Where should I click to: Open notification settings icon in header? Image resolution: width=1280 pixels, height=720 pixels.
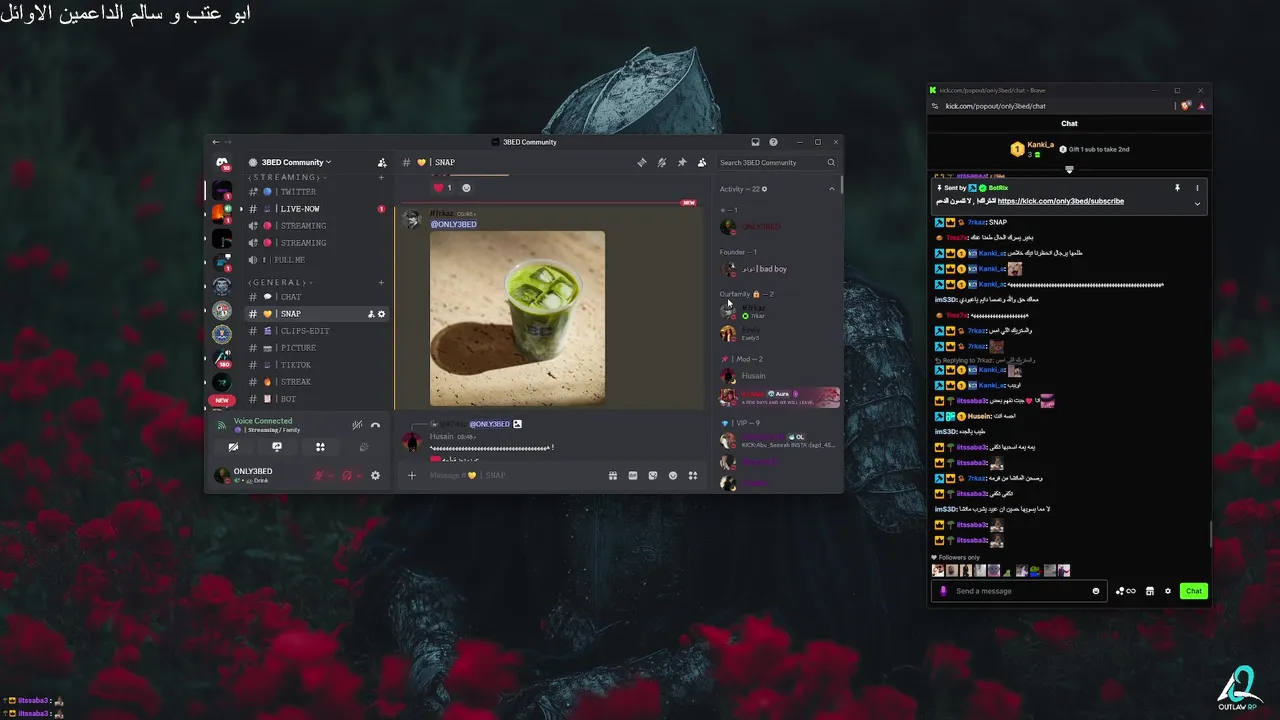[x=662, y=162]
